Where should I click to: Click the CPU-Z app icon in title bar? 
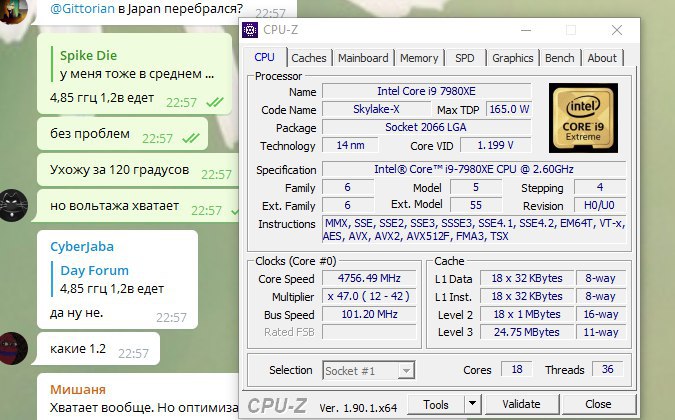(250, 30)
